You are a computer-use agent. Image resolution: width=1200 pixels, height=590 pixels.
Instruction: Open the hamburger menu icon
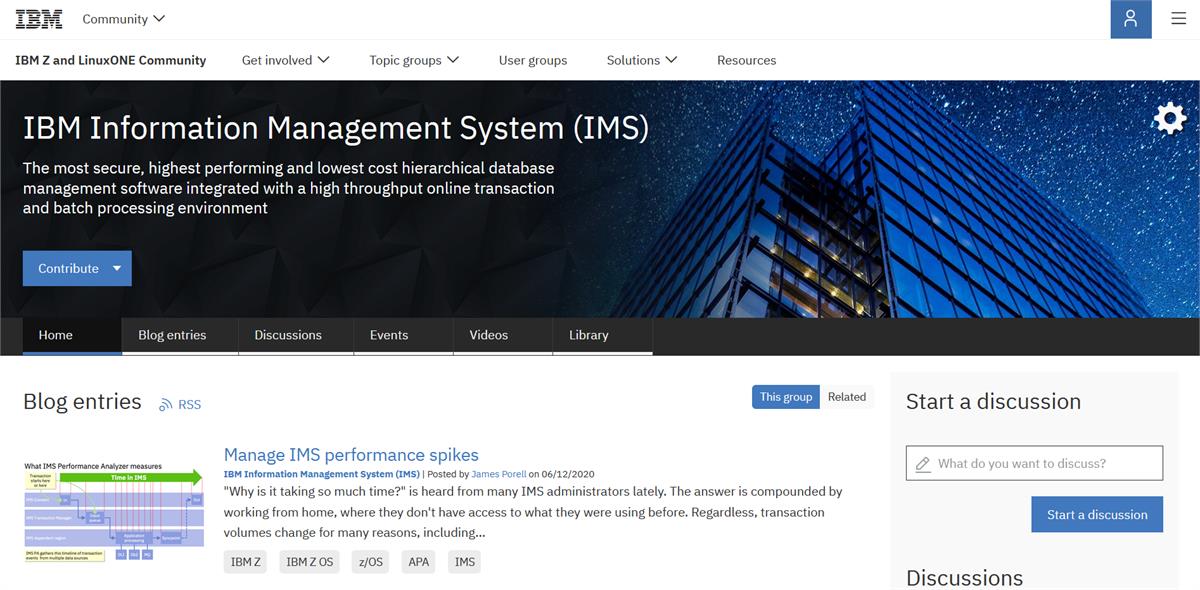click(x=1178, y=19)
